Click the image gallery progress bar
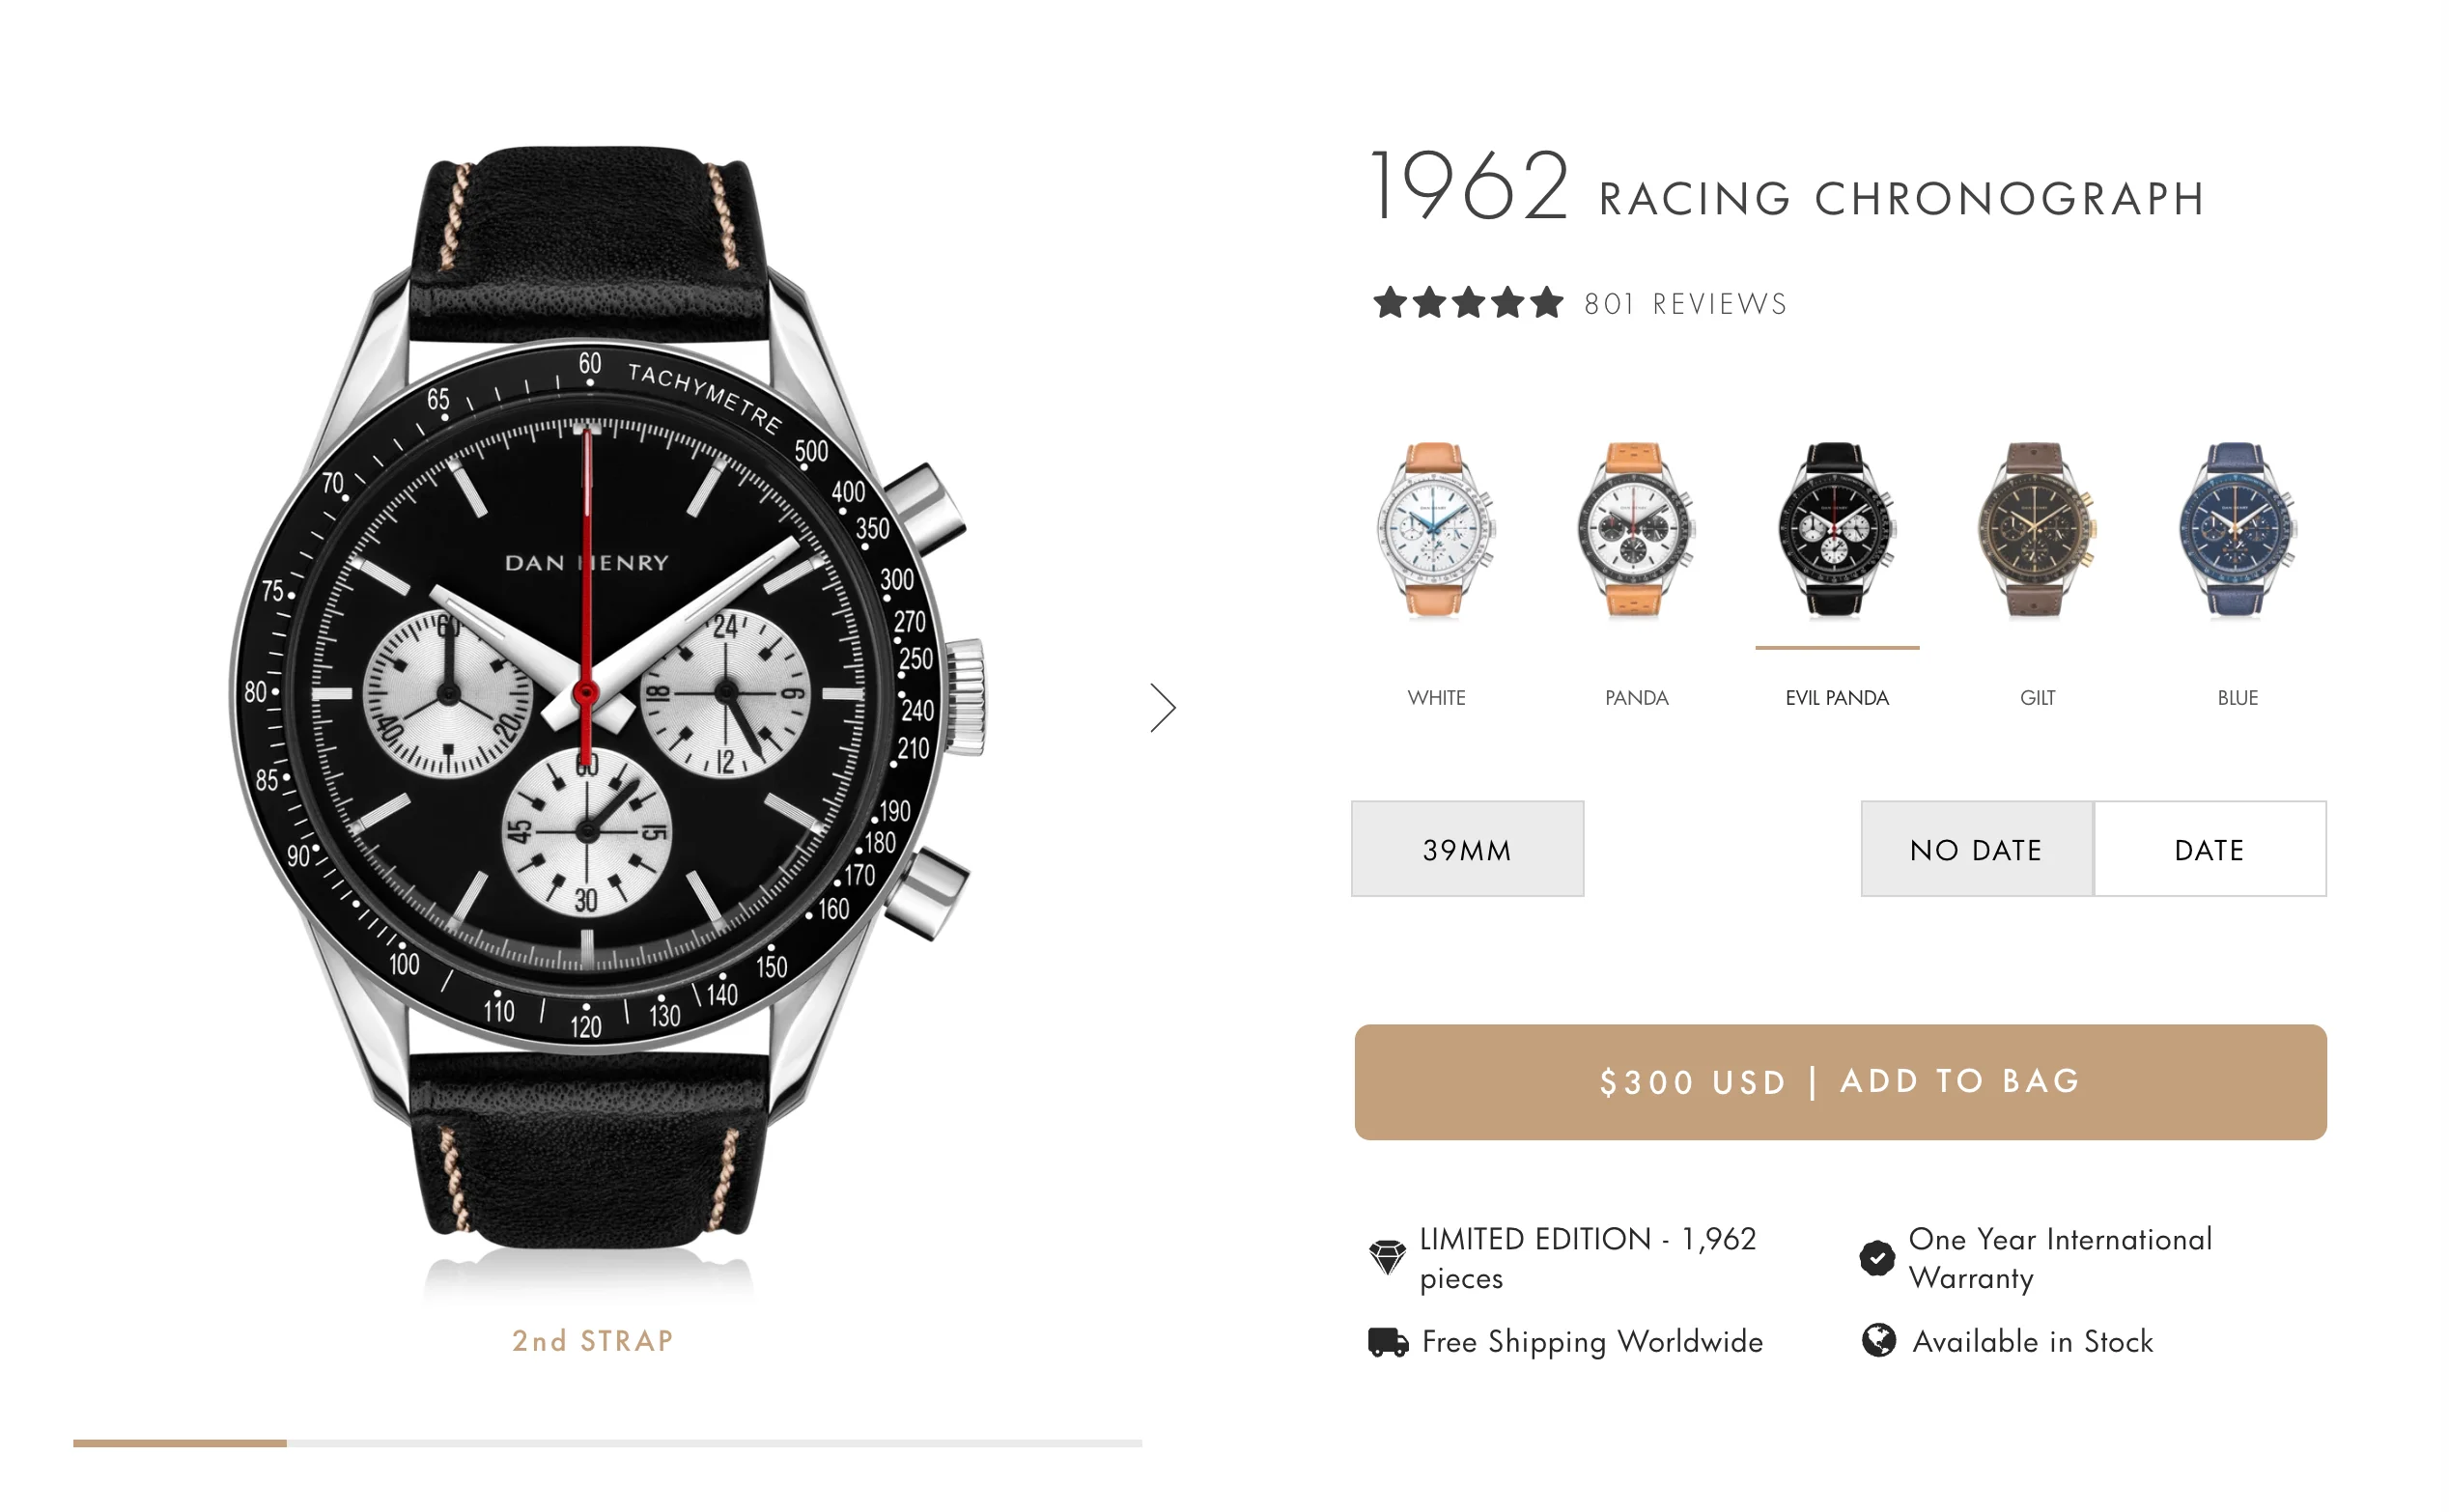 coord(607,1443)
